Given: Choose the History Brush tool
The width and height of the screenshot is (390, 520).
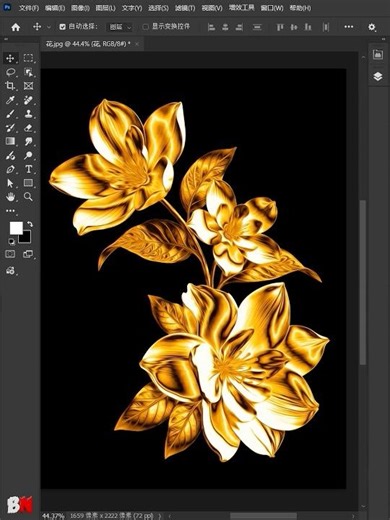Looking at the screenshot, I should (10, 127).
